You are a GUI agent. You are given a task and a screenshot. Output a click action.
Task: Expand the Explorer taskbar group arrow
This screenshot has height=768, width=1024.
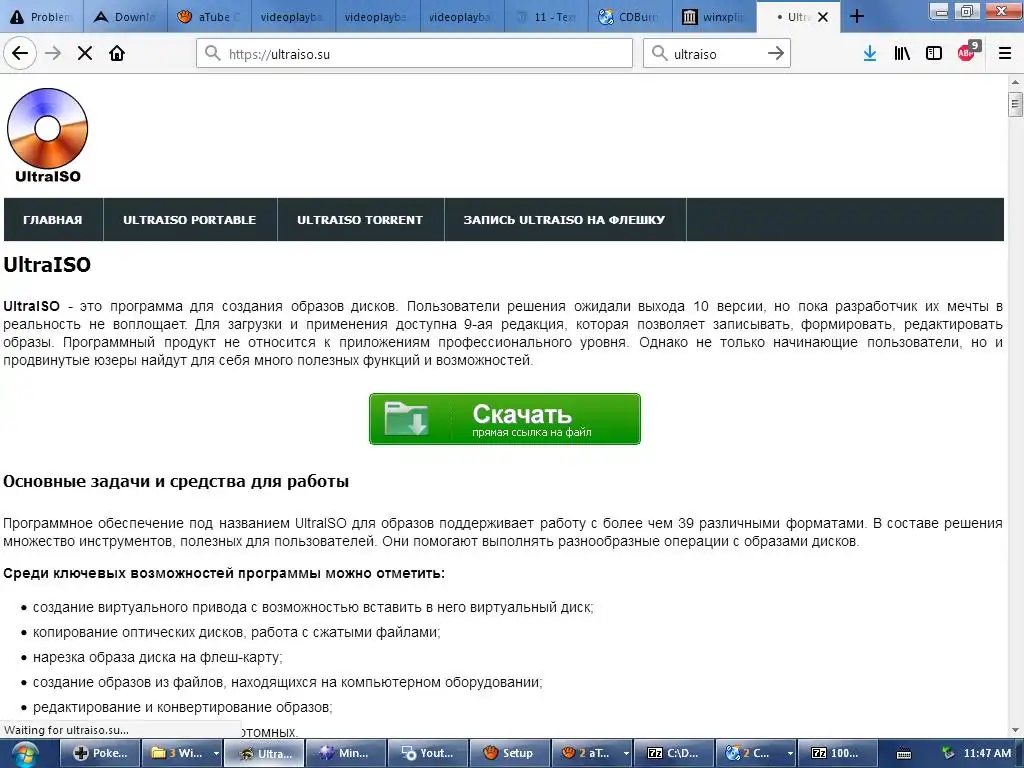216,754
